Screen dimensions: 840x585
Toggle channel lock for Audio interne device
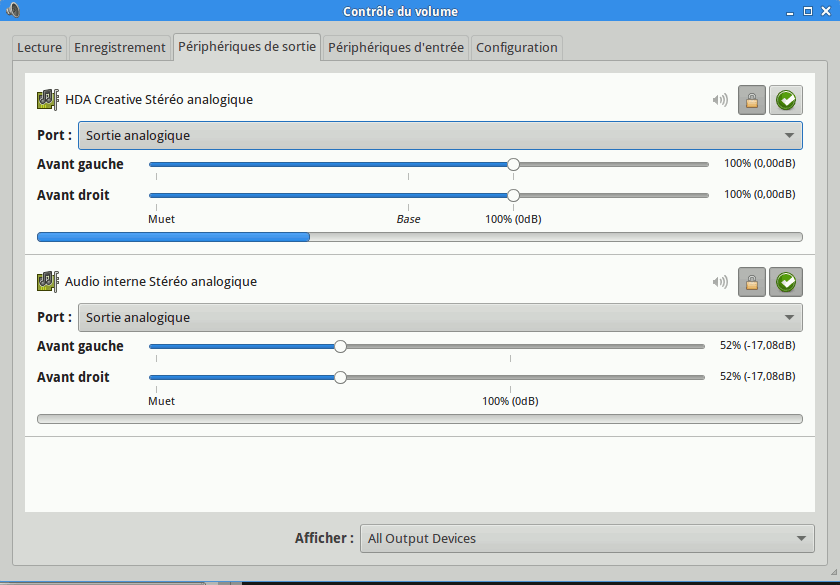752,282
